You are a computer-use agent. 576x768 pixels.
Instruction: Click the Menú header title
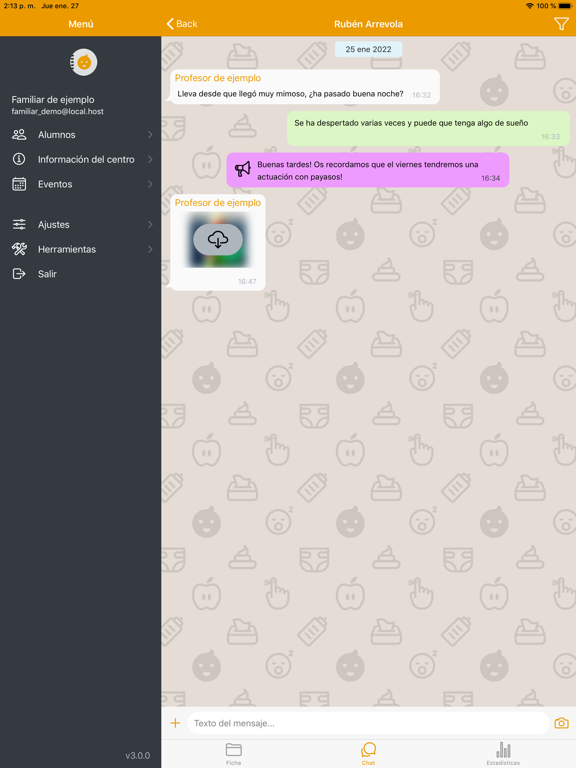click(81, 24)
